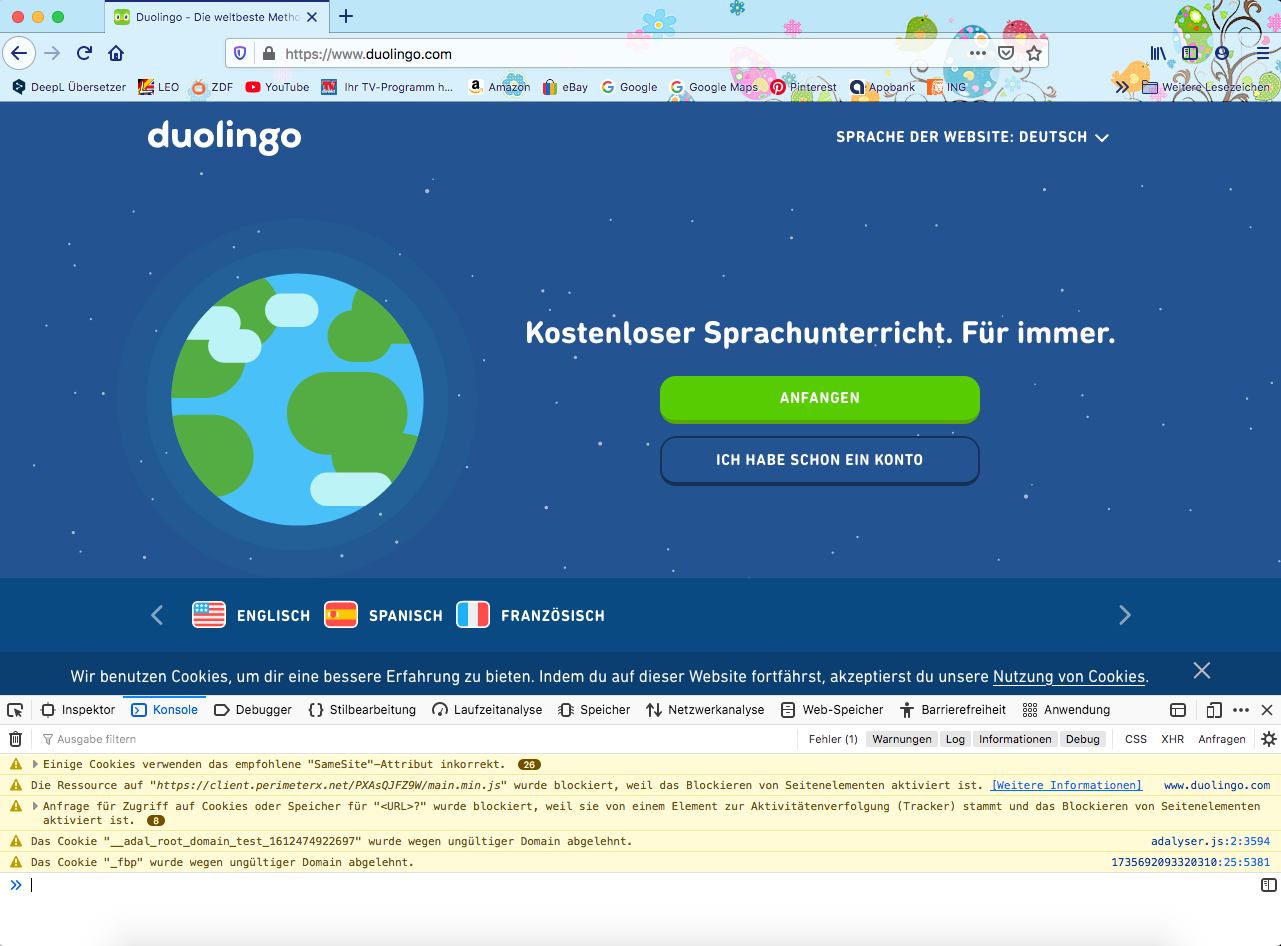This screenshot has width=1281, height=946.
Task: Show site security info via padlock icon
Action: (x=267, y=54)
